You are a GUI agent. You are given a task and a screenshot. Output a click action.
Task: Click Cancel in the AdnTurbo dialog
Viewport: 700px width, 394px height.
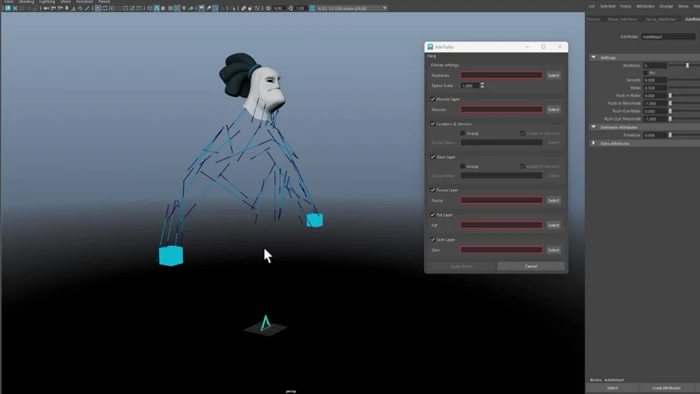[x=531, y=266]
